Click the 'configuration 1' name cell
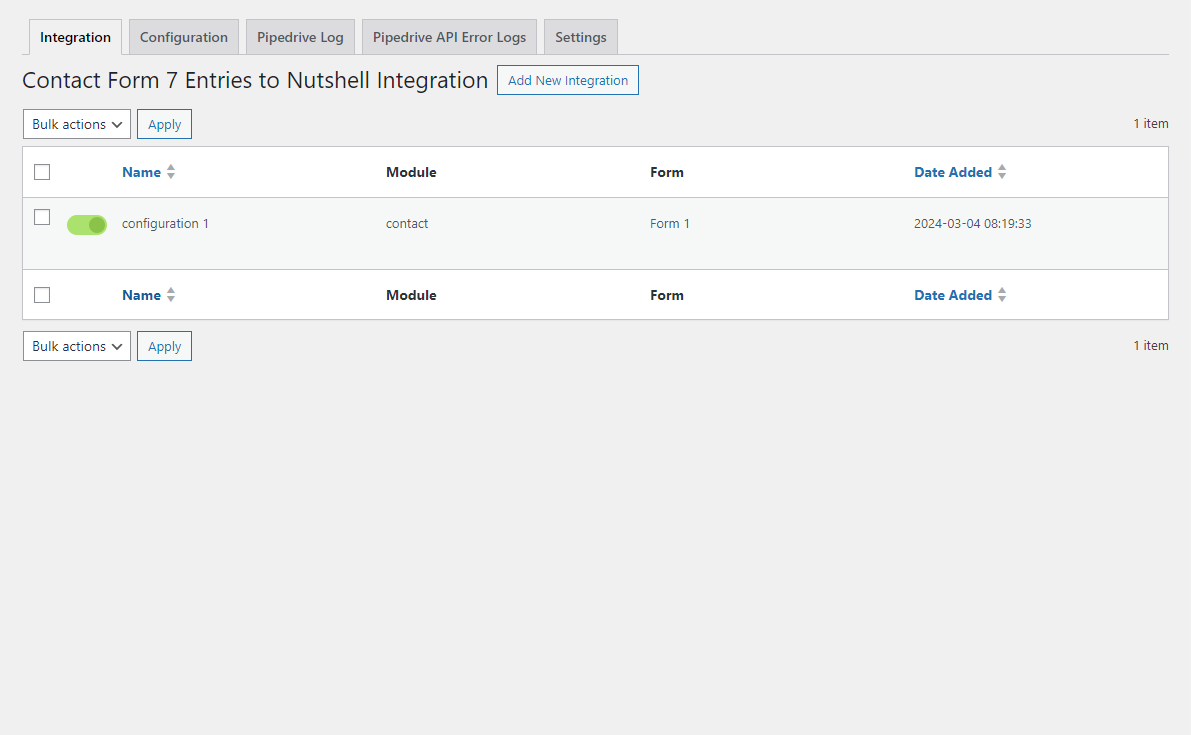This screenshot has height=735, width=1191. pos(166,224)
